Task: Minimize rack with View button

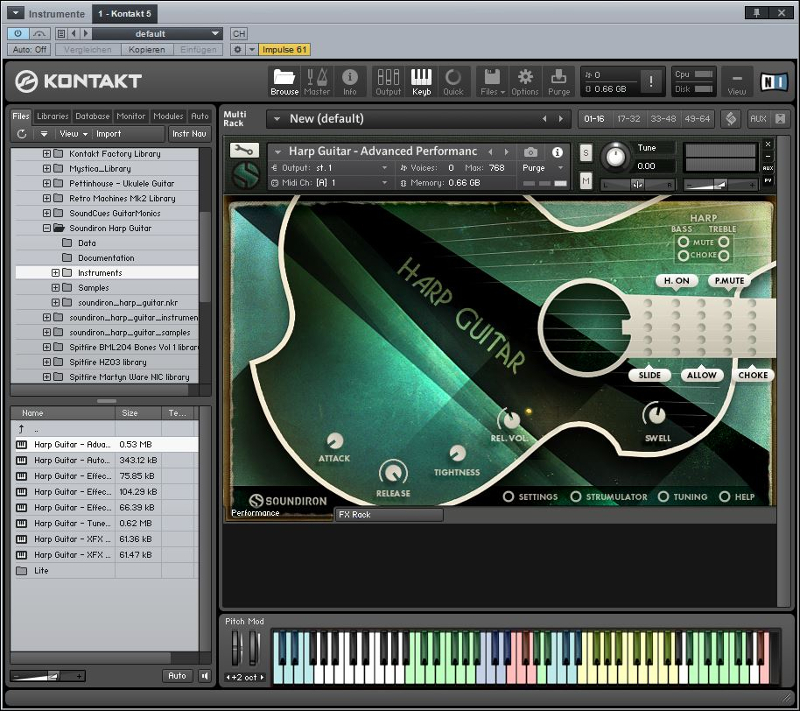Action: [x=736, y=83]
